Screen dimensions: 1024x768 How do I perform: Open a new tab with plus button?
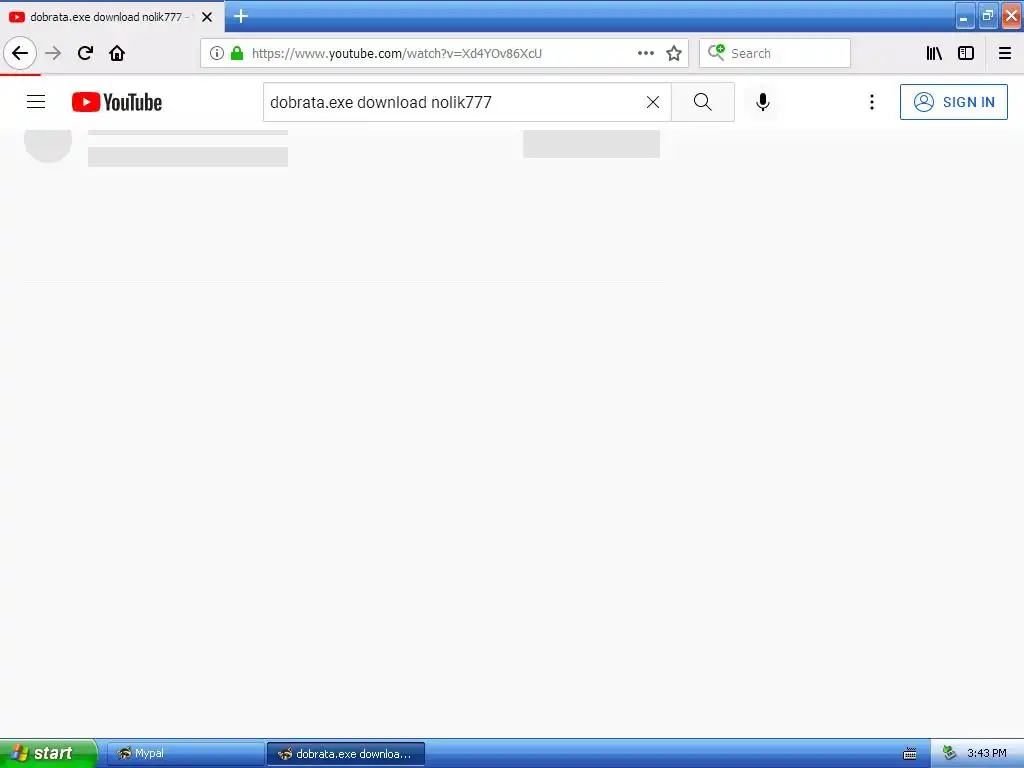click(x=241, y=16)
